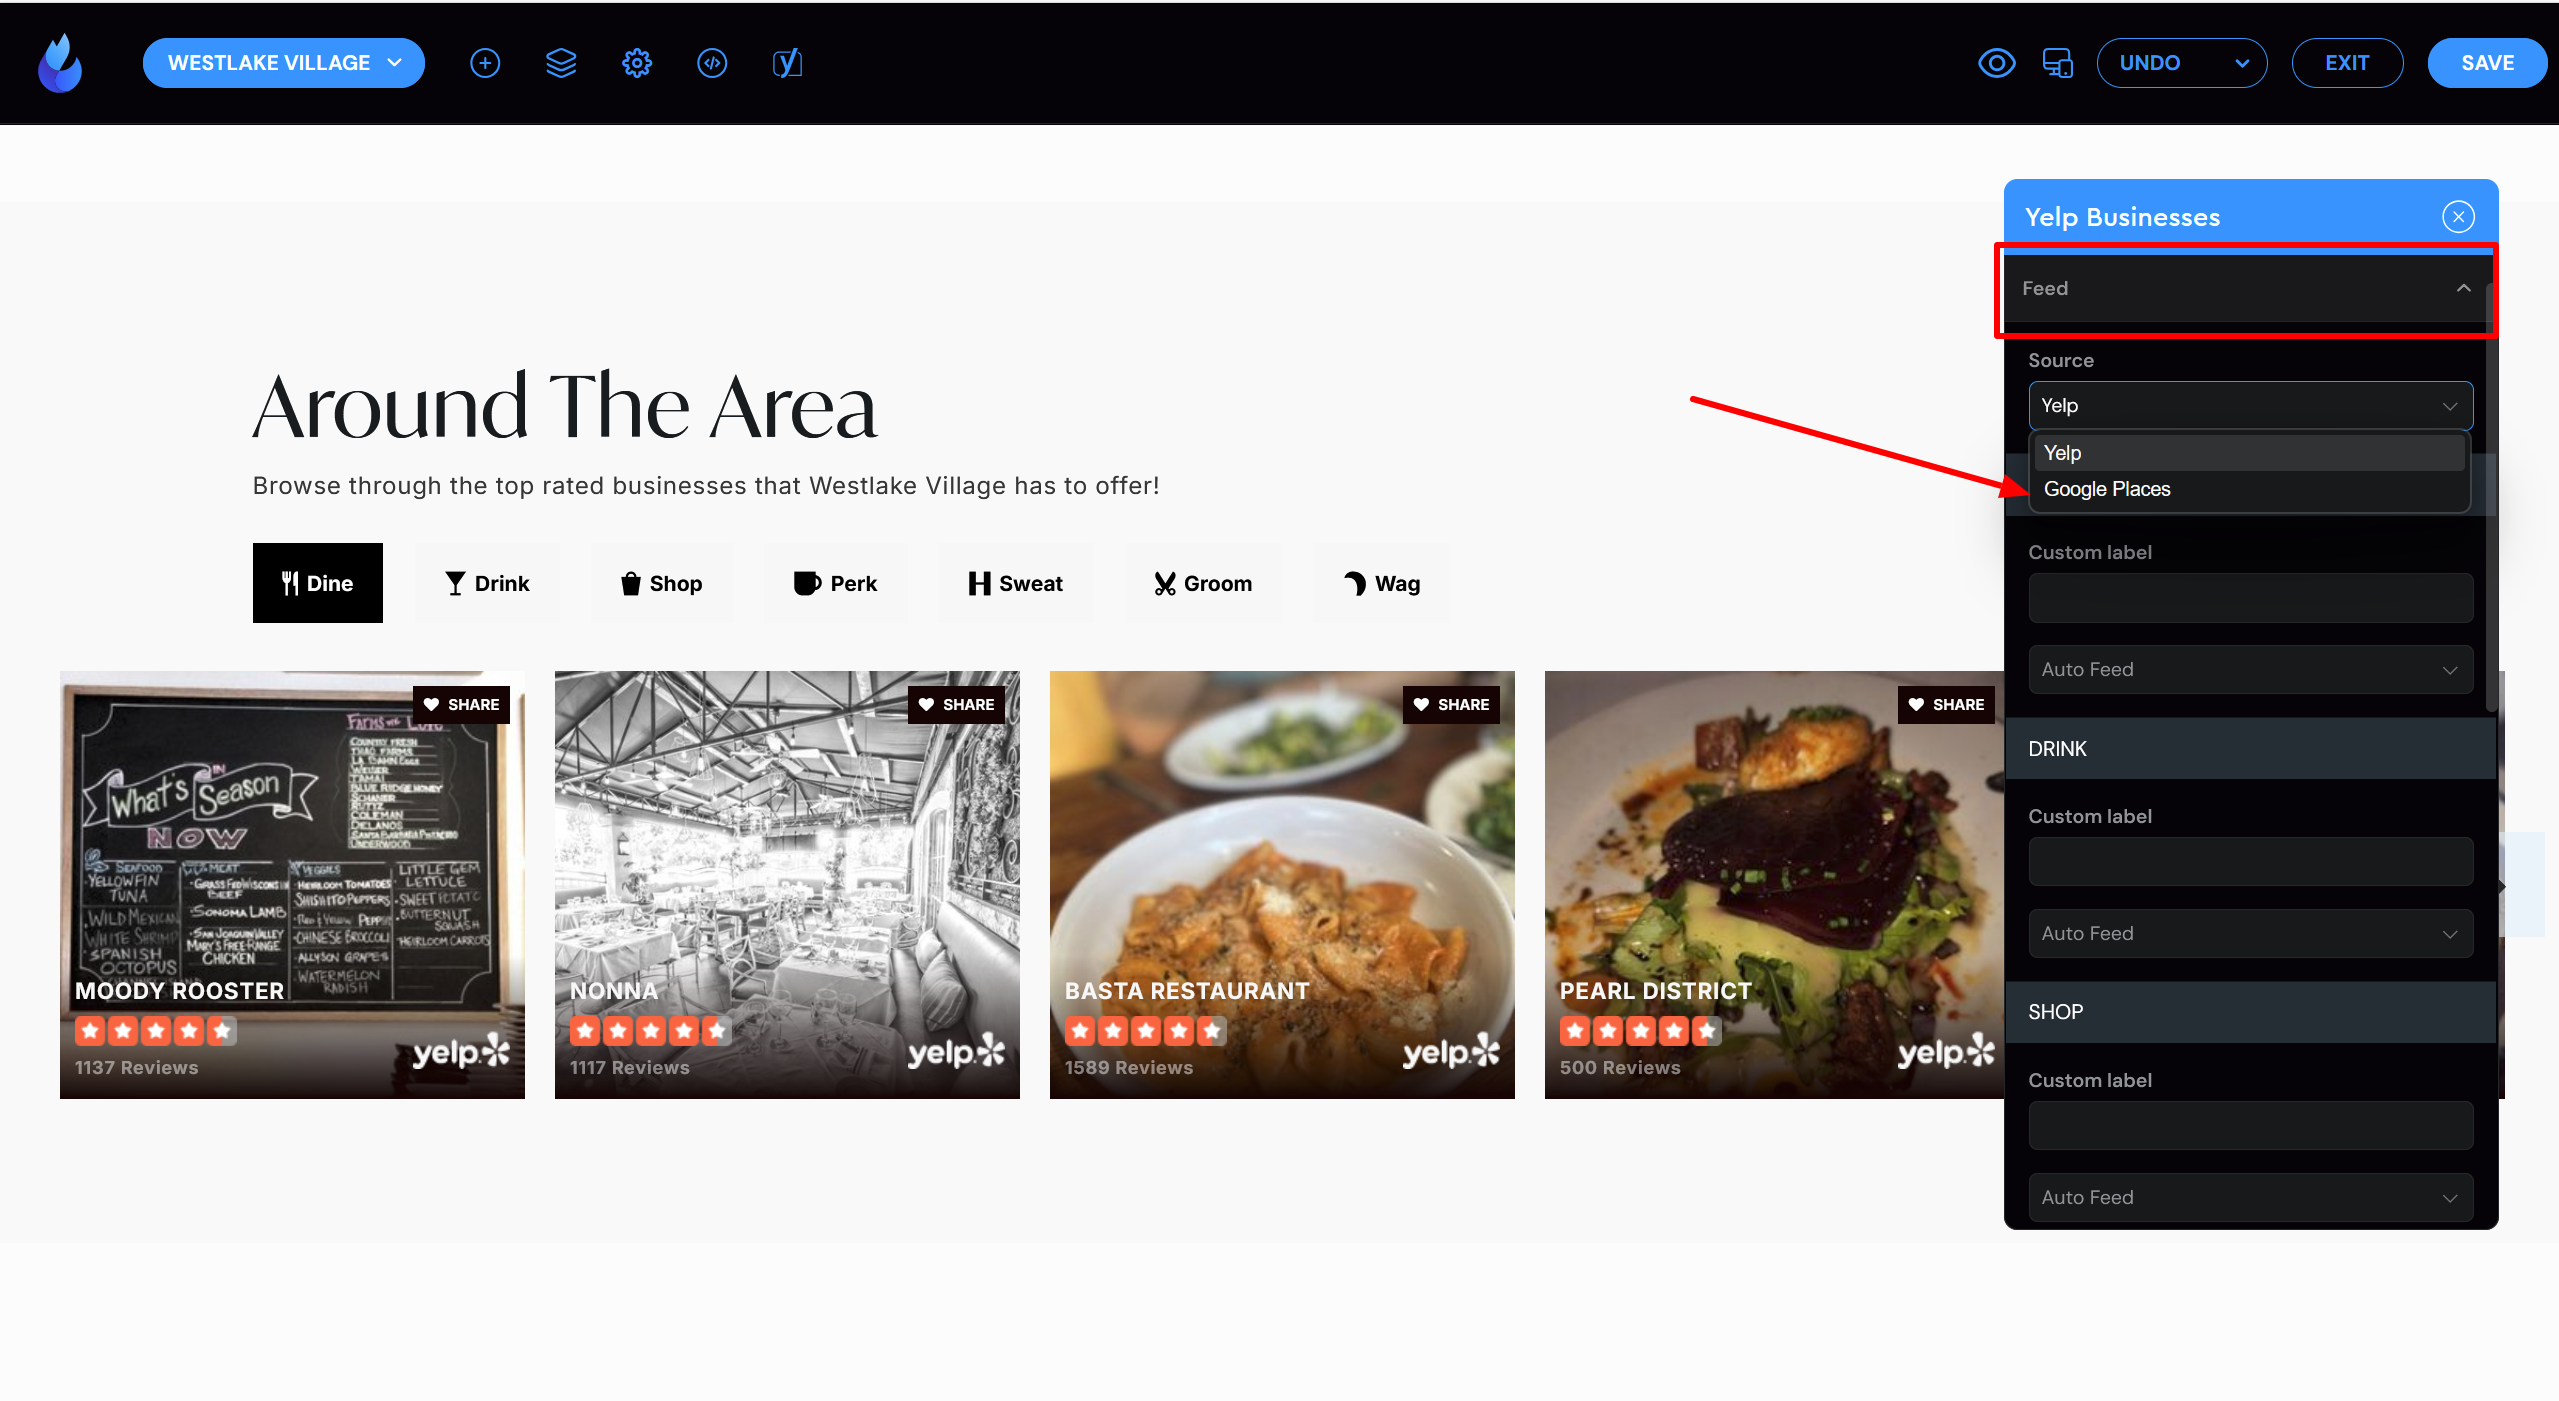Image resolution: width=2559 pixels, height=1401 pixels.
Task: Click Yelp logo on Pearl District card
Action: point(1946,1052)
